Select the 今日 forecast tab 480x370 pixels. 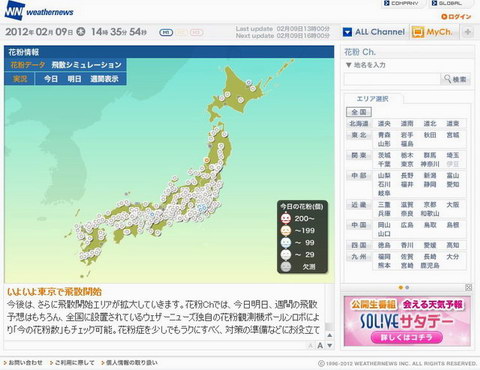(51, 79)
